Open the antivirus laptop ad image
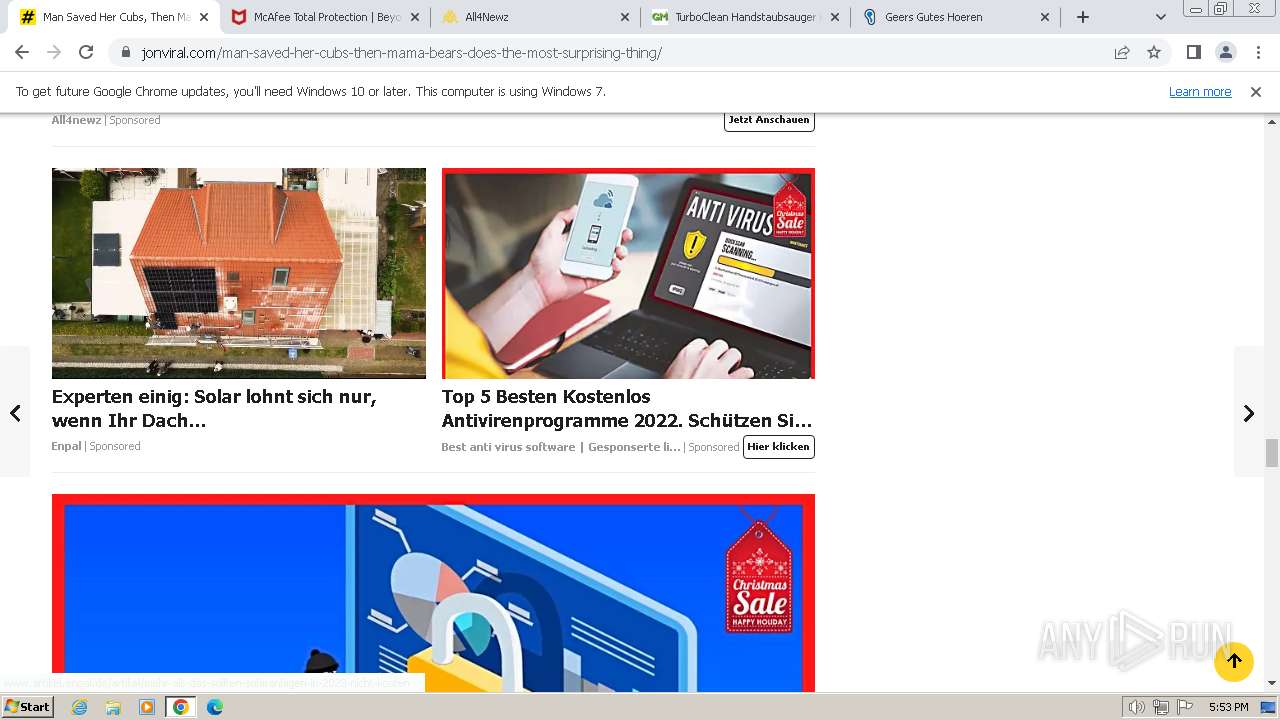Image resolution: width=1280 pixels, height=720 pixels. pos(628,273)
